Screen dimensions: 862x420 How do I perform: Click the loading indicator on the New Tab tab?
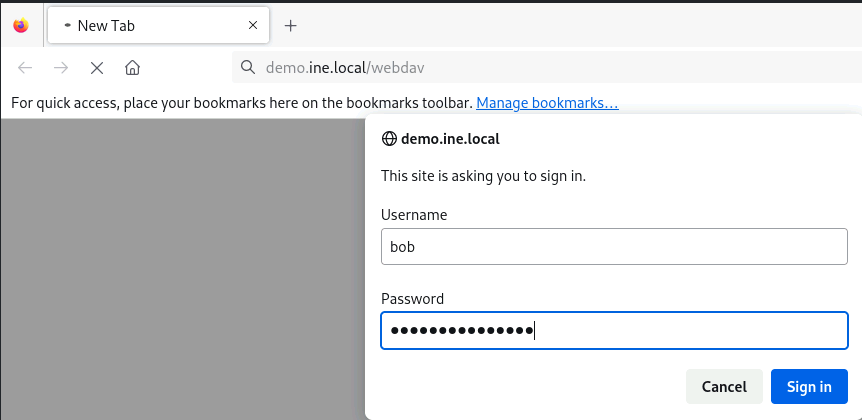point(66,26)
